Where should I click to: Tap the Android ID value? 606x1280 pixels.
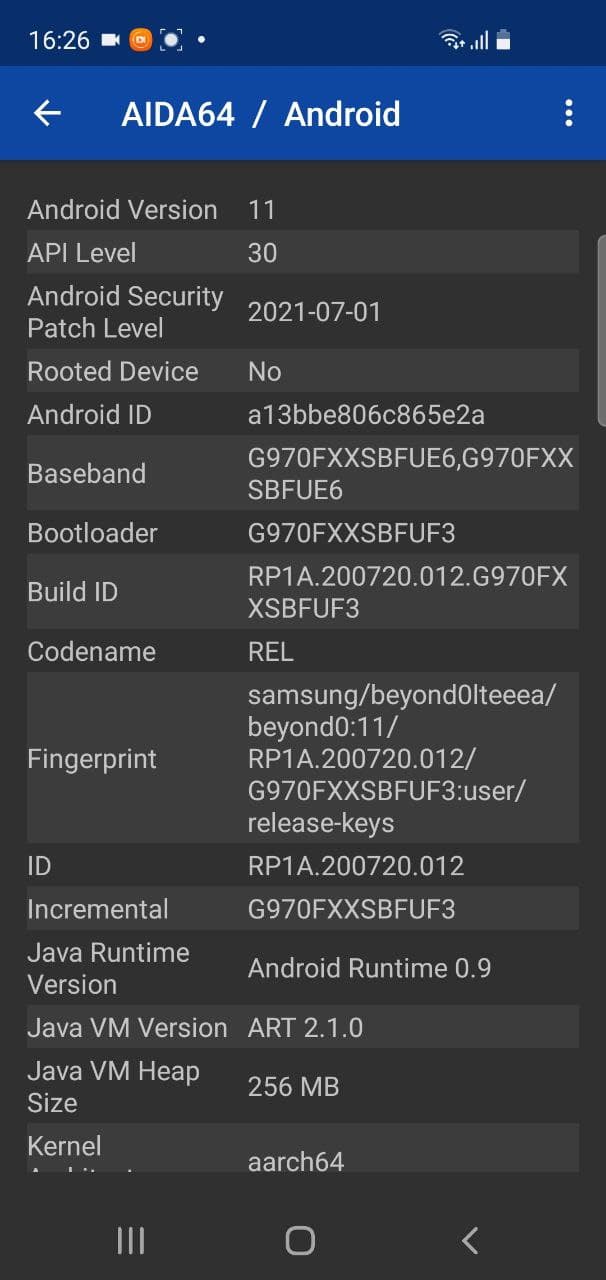coord(365,415)
